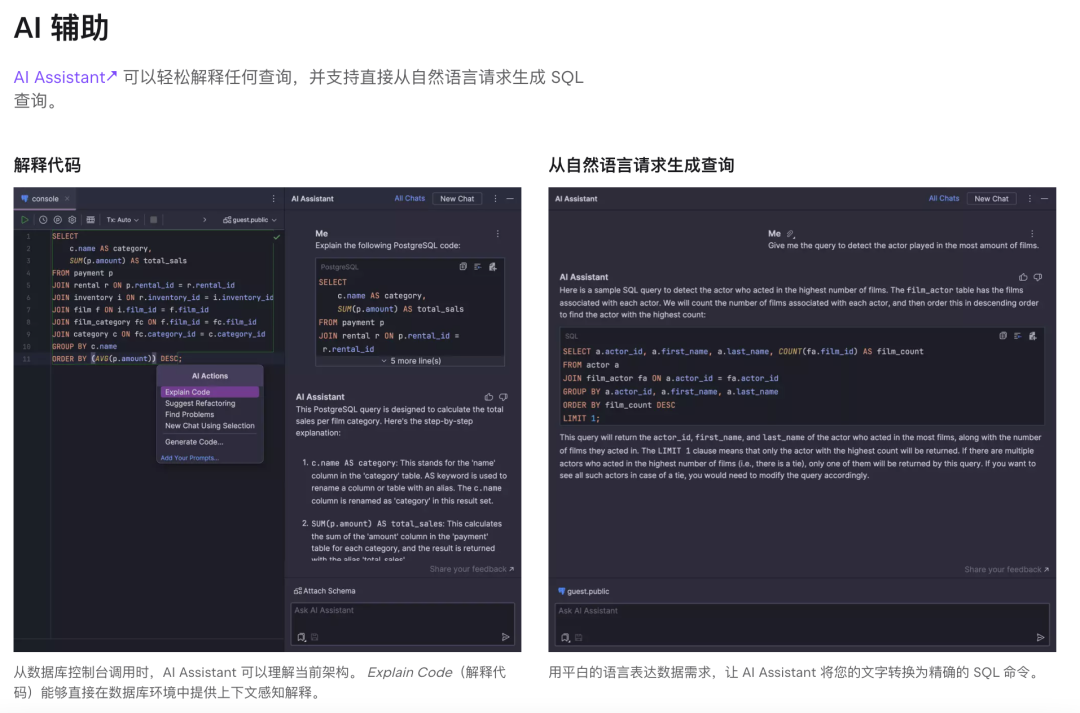
Task: Click the Stop square icon in console toolbar
Action: tap(154, 220)
